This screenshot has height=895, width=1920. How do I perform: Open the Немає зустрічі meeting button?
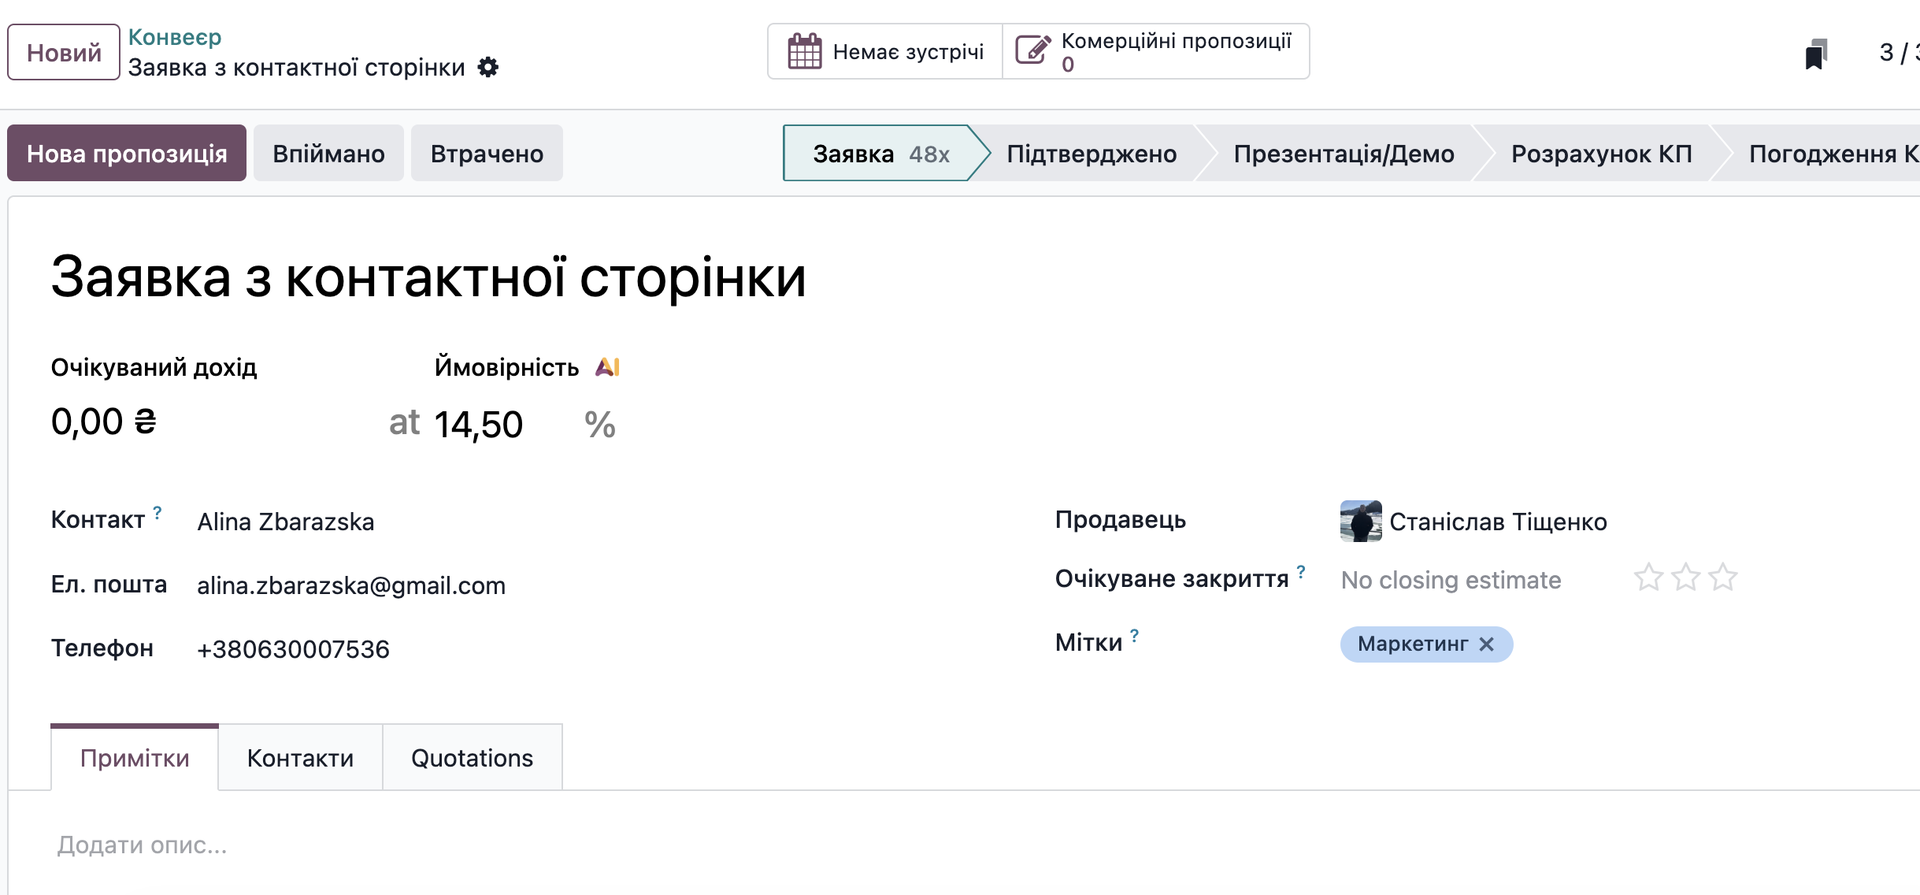885,51
